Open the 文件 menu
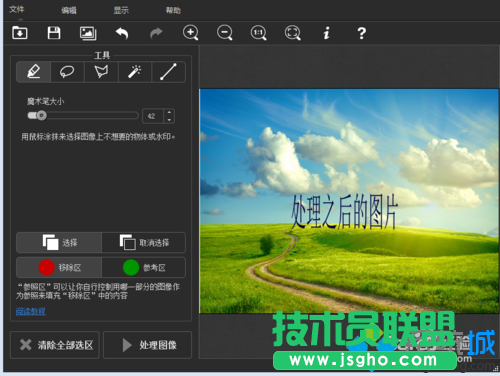 pos(17,9)
